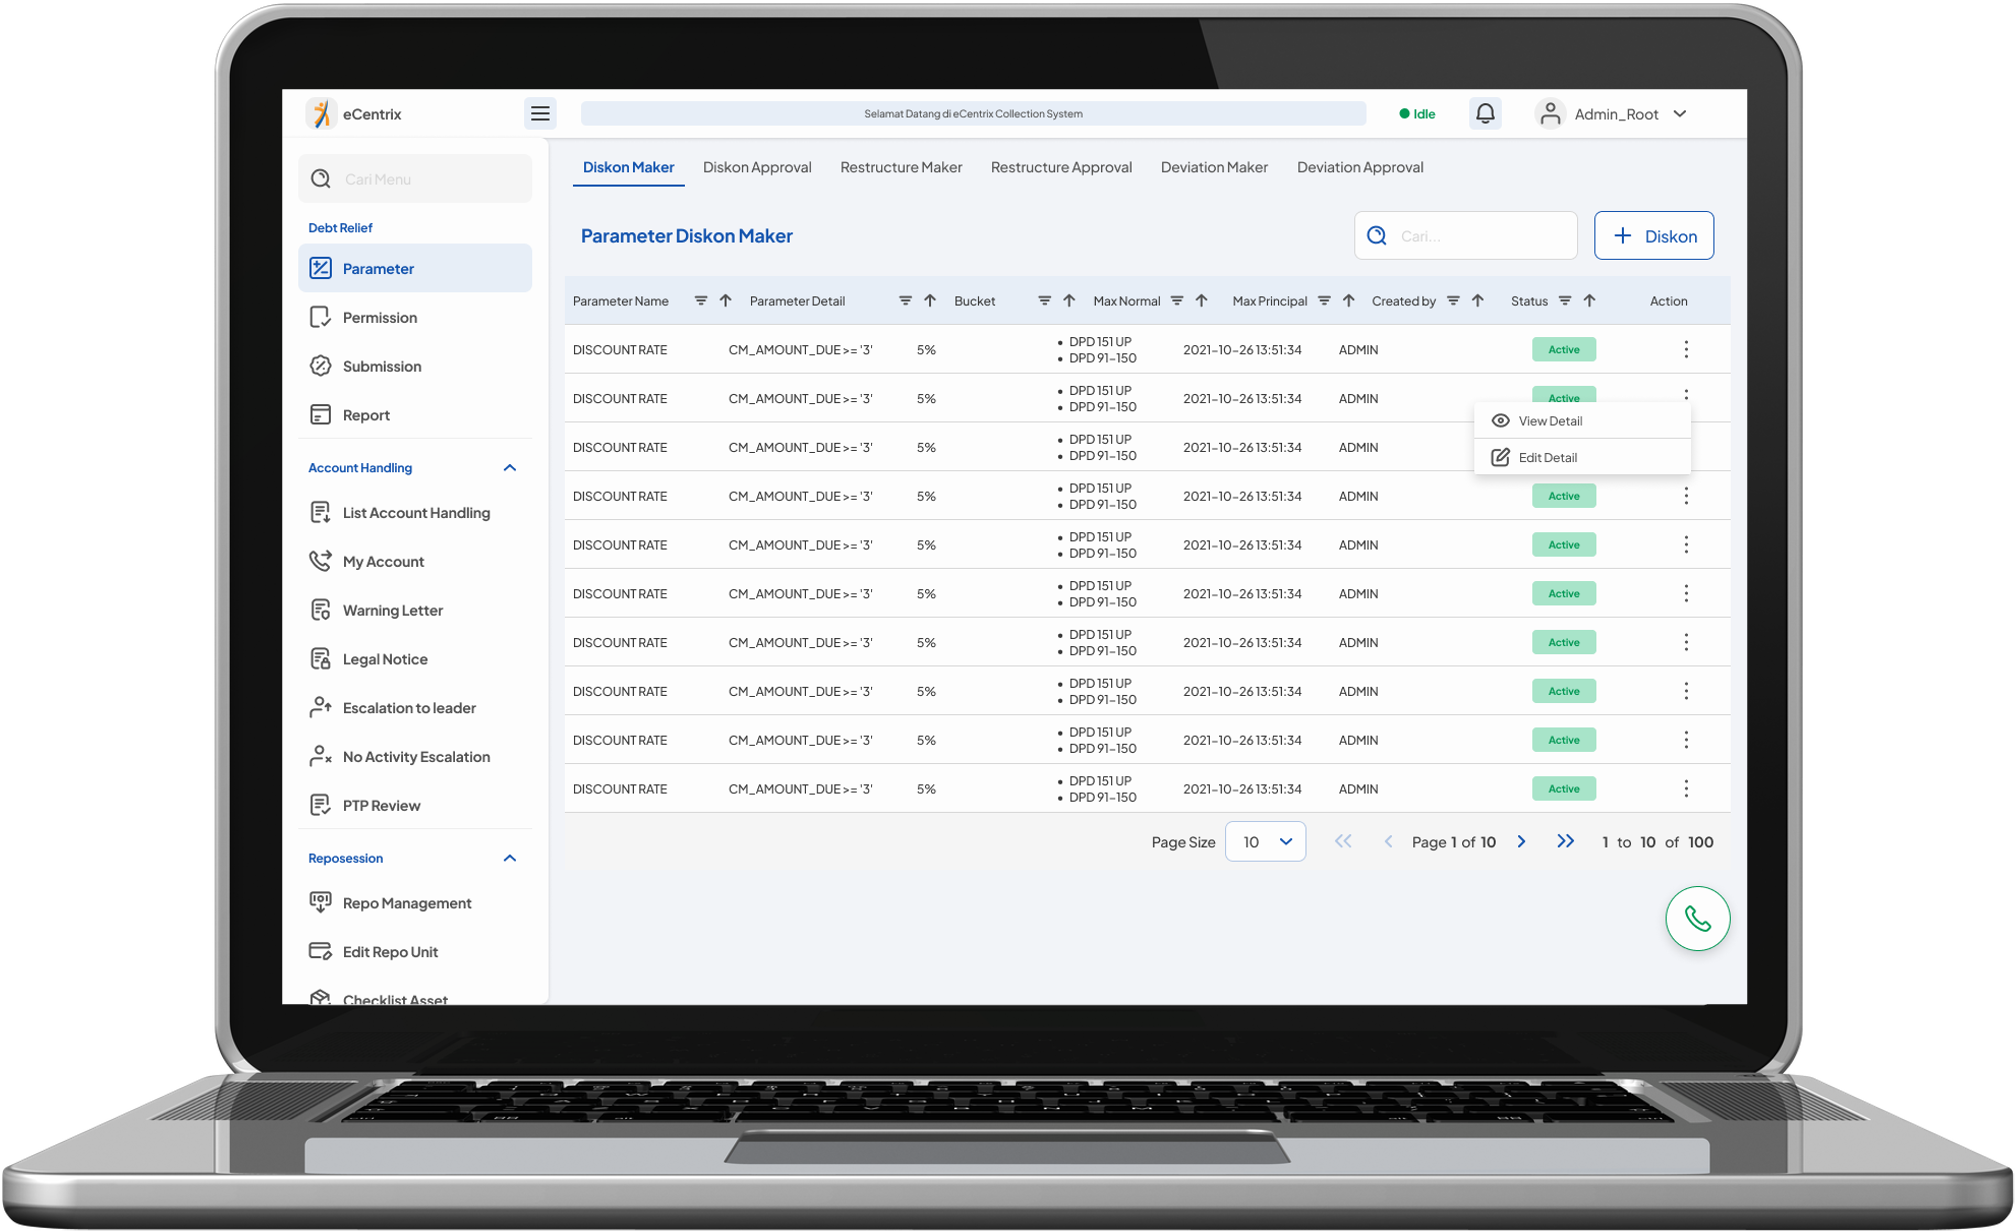The height and width of the screenshot is (1232, 2016).
Task: Collapse the Reposession section
Action: (x=509, y=858)
